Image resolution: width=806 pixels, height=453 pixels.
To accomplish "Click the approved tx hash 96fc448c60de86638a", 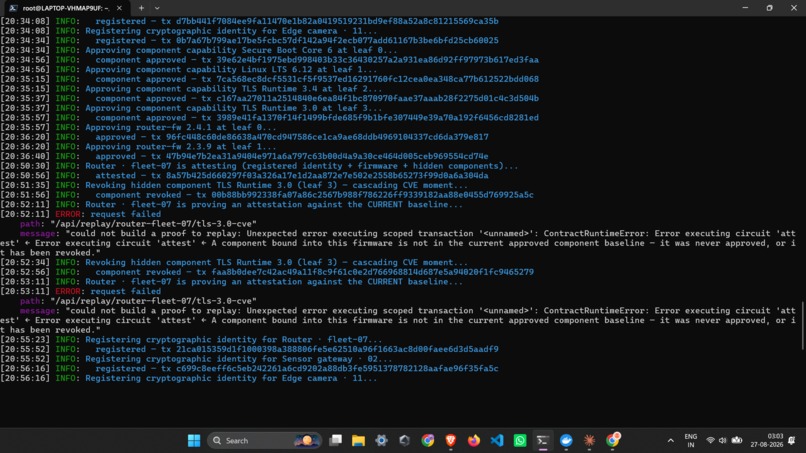I will [327, 137].
